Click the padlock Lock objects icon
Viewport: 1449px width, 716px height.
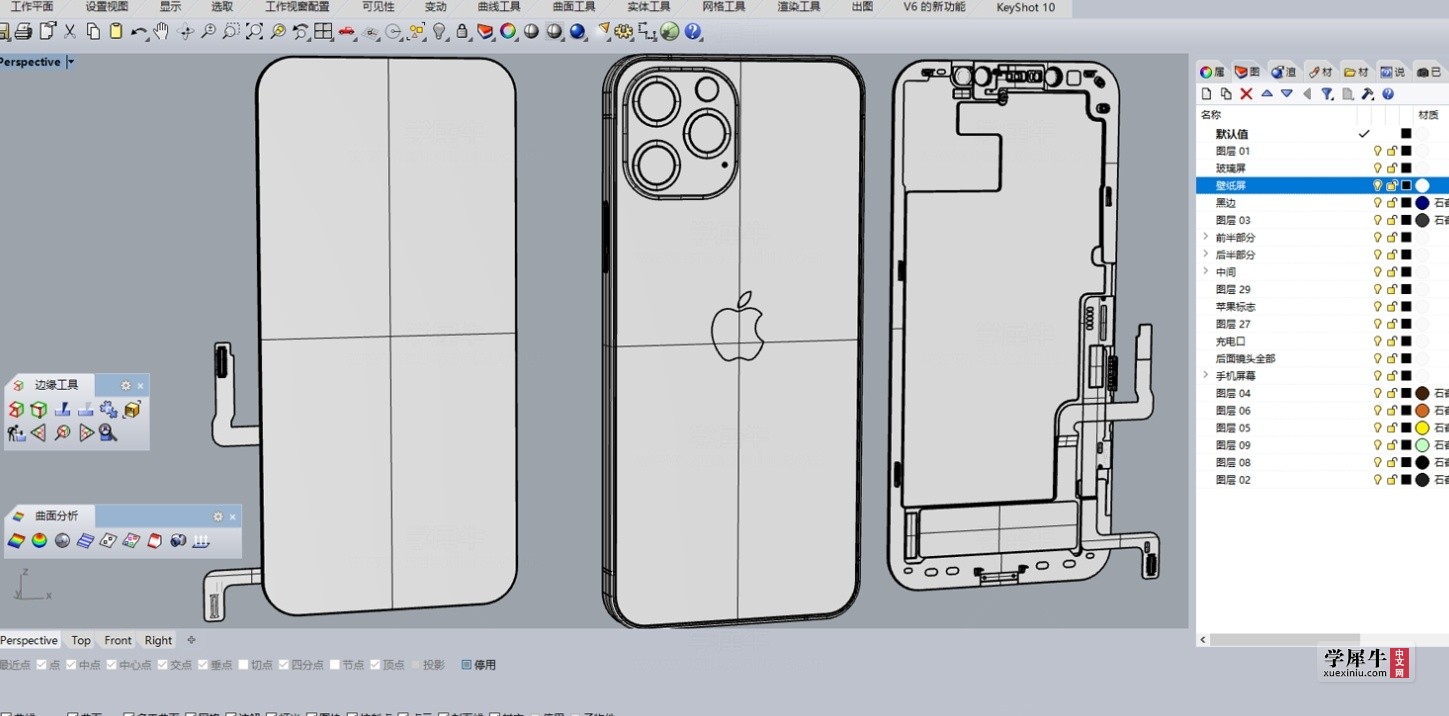click(x=462, y=32)
